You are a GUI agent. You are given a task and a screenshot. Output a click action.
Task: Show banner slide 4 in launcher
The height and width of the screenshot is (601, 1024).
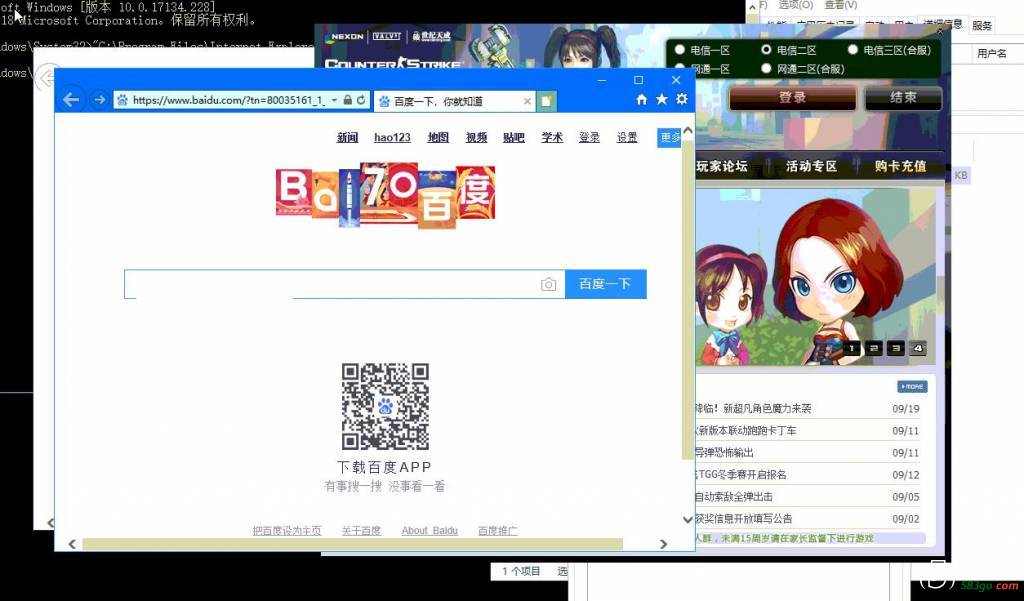coord(918,348)
